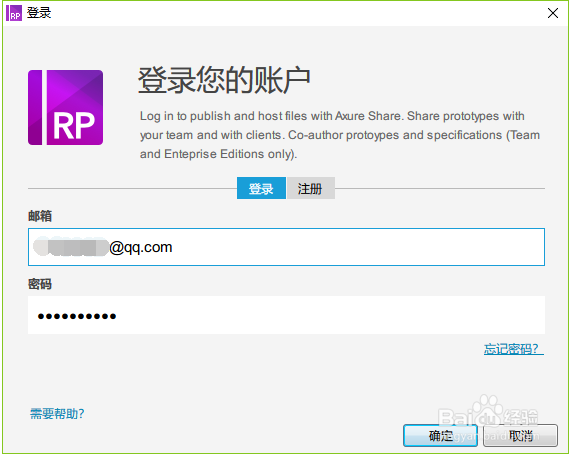Click the 登录您的账户 heading

pos(224,80)
